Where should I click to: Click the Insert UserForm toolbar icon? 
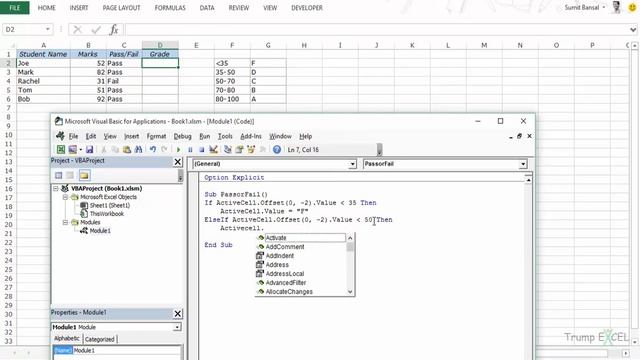click(x=73, y=150)
